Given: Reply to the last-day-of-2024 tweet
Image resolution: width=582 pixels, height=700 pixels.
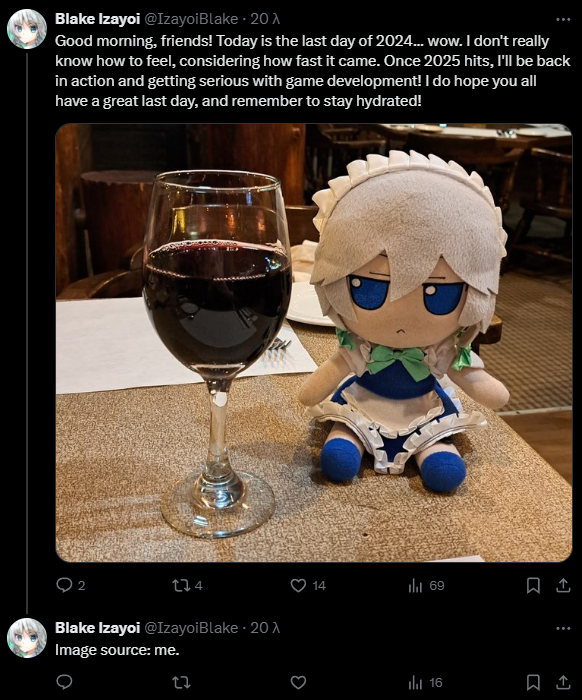Looking at the screenshot, I should 65,585.
